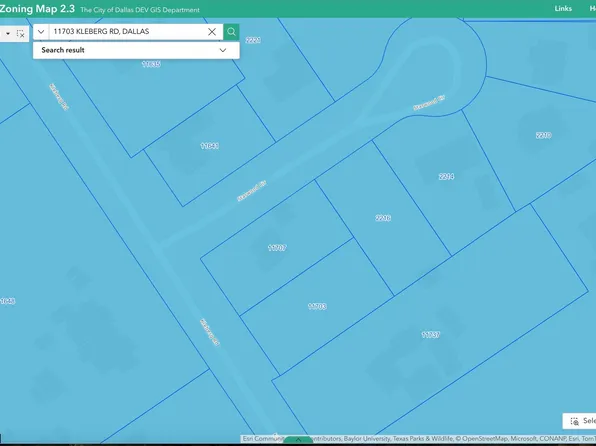The image size is (596, 446).
Task: Open the Links menu in header
Action: point(563,8)
